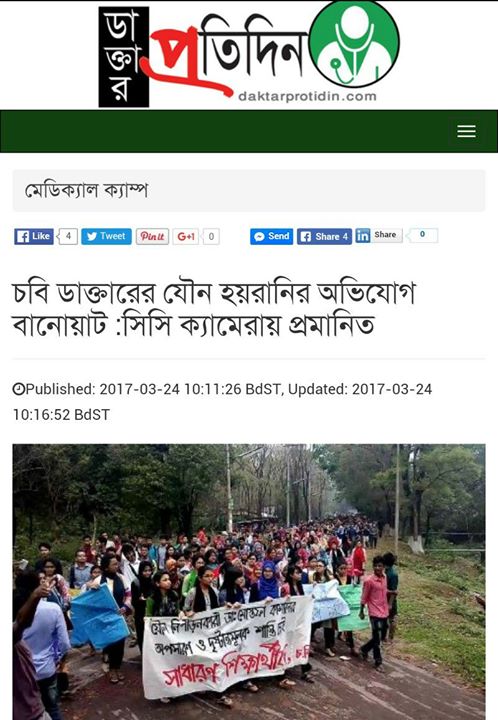Viewport: 498px width, 720px height.
Task: Click the LinkedIn share count bubble
Action: point(422,235)
